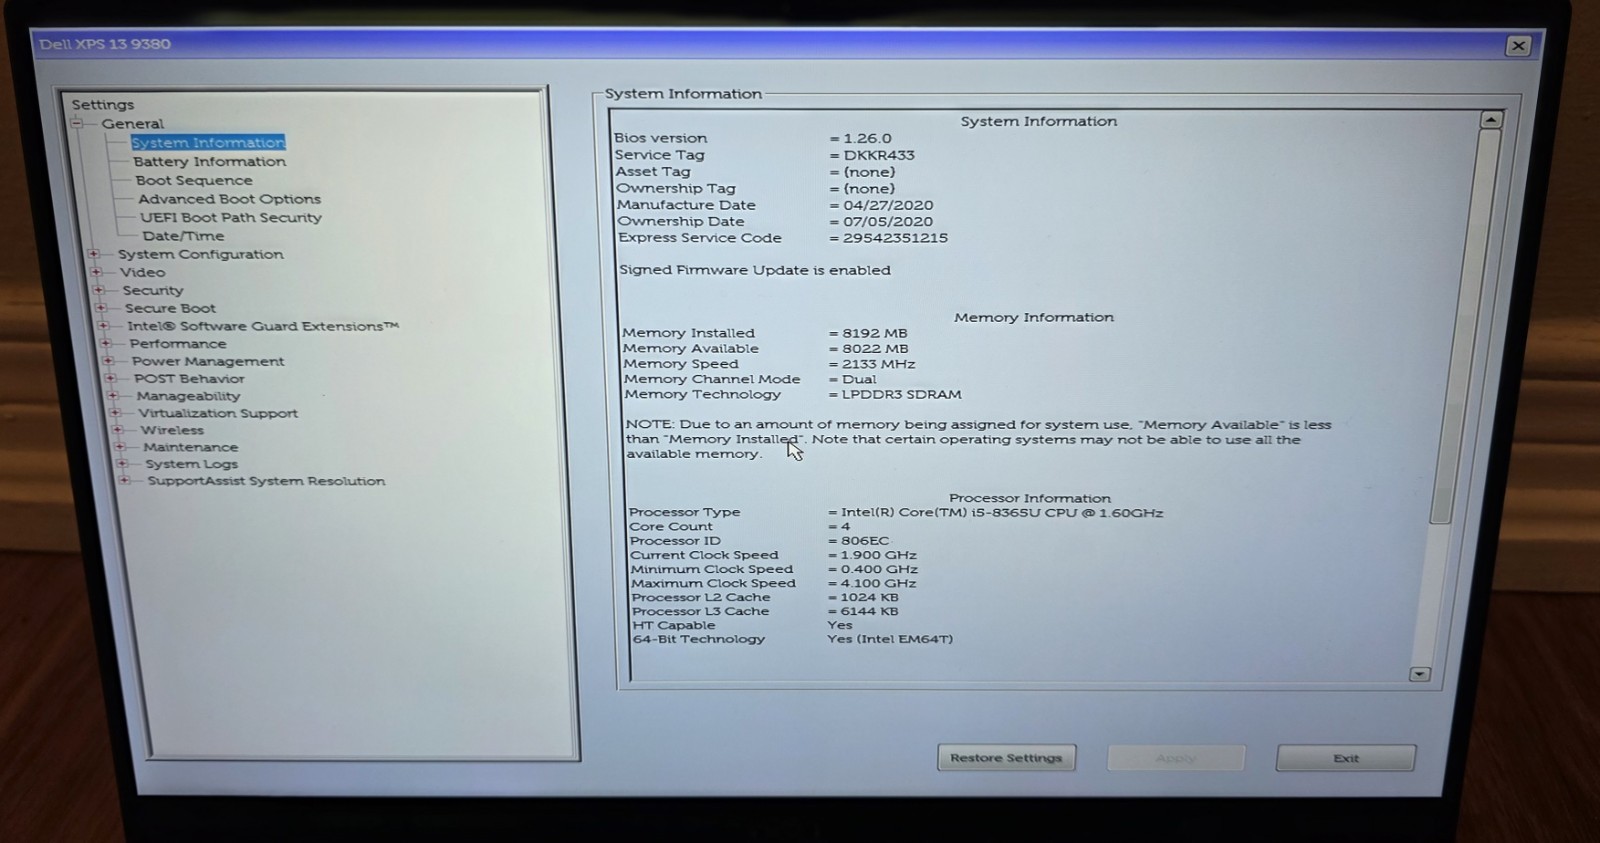1600x843 pixels.
Task: Select the Performance label
Action: 178,343
